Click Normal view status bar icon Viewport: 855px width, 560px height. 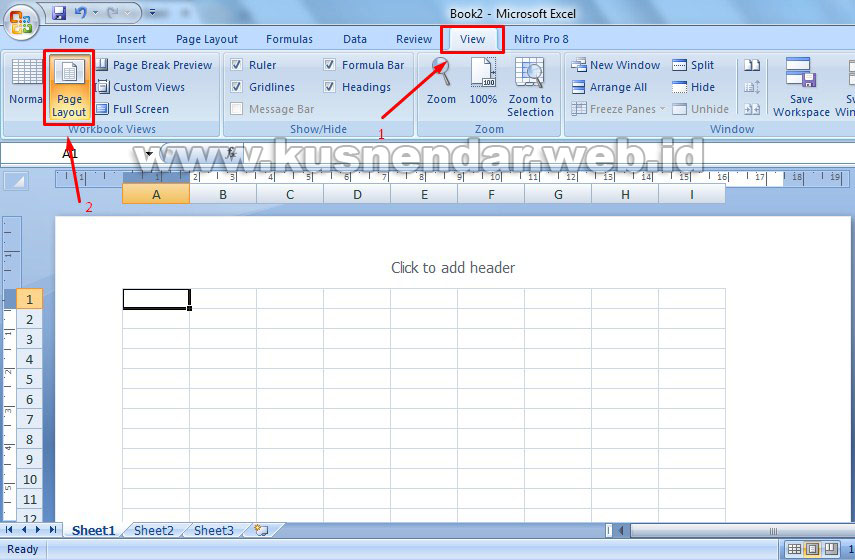click(x=794, y=549)
